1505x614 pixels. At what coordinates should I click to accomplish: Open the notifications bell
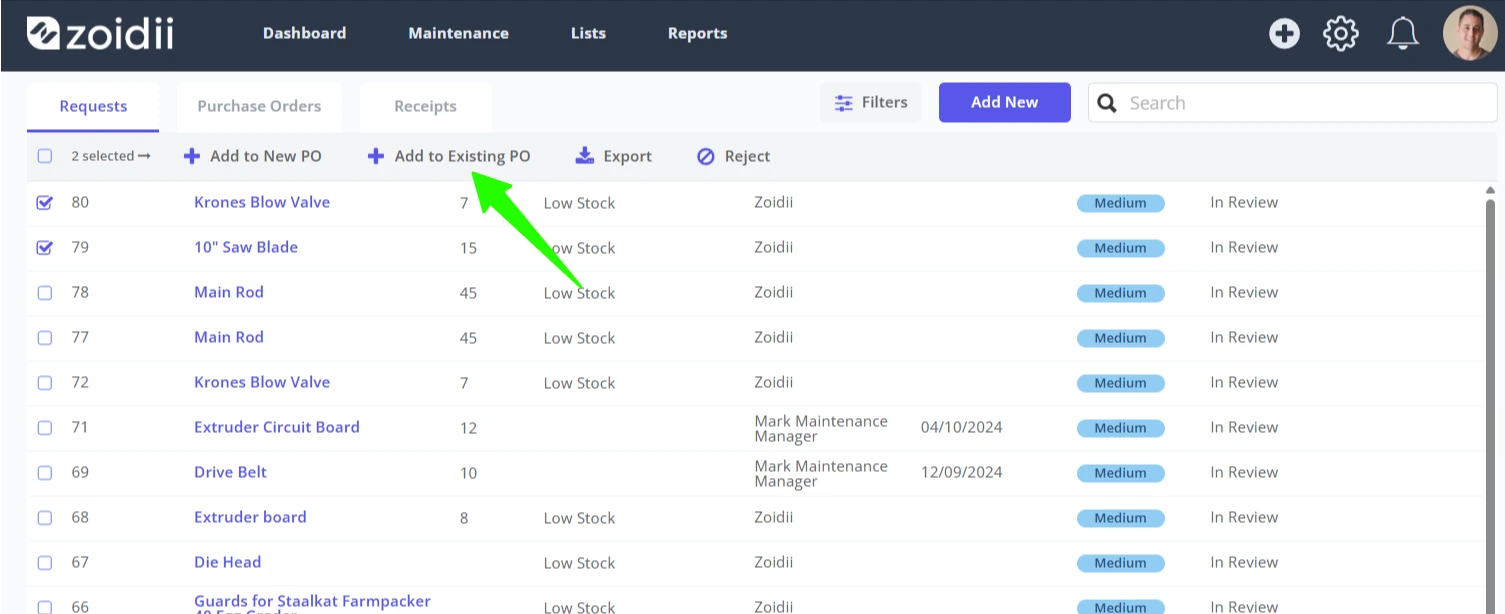tap(1403, 34)
